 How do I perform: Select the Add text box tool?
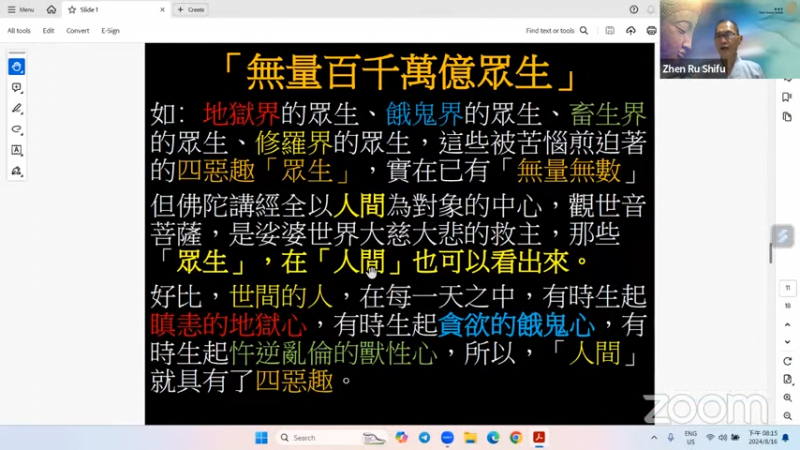click(x=17, y=150)
